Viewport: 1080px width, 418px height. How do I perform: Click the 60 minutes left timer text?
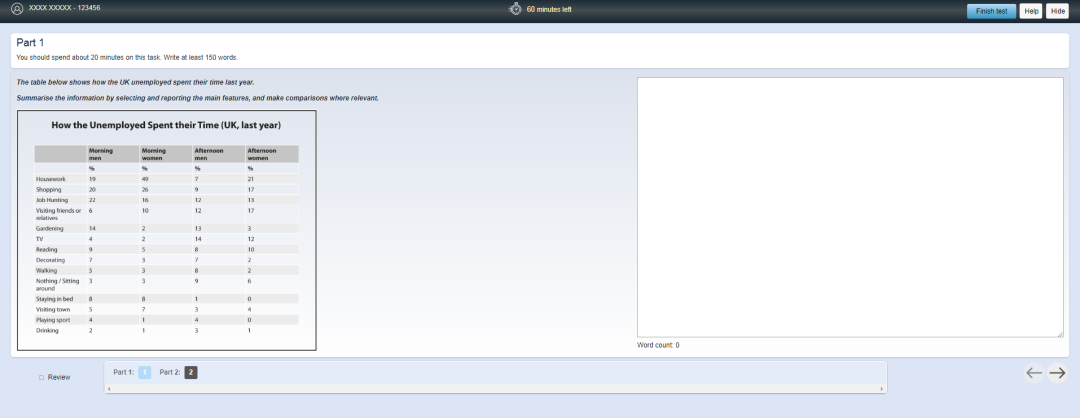tap(549, 9)
